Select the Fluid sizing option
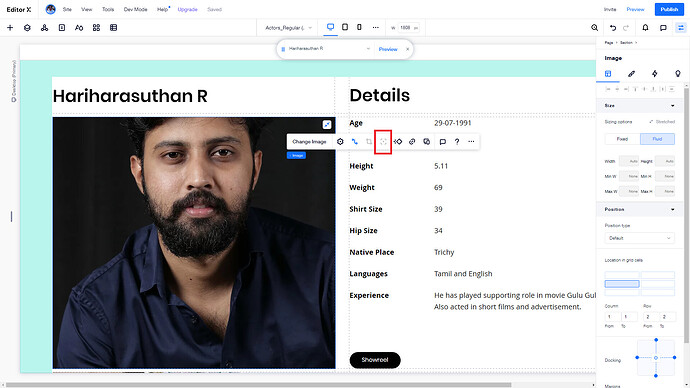 coord(657,139)
